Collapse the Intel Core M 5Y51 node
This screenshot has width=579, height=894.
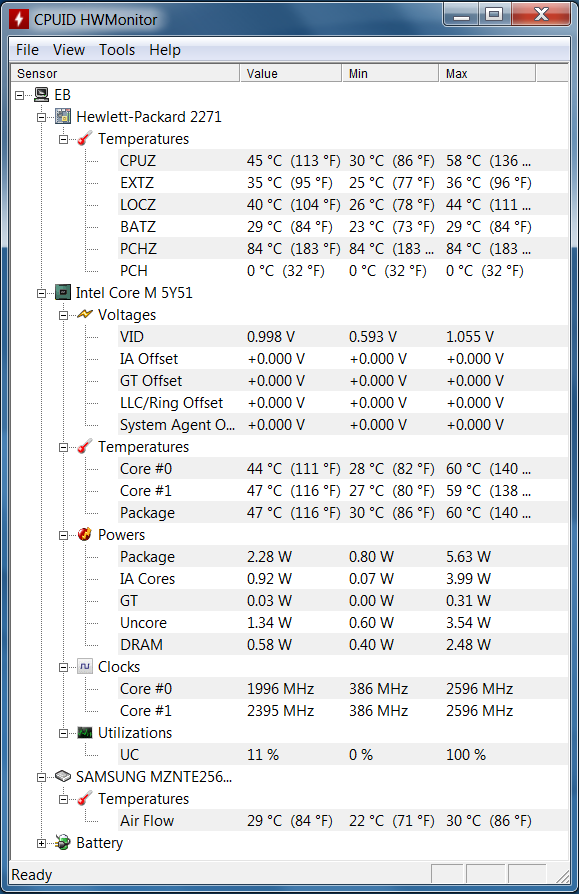coord(41,293)
